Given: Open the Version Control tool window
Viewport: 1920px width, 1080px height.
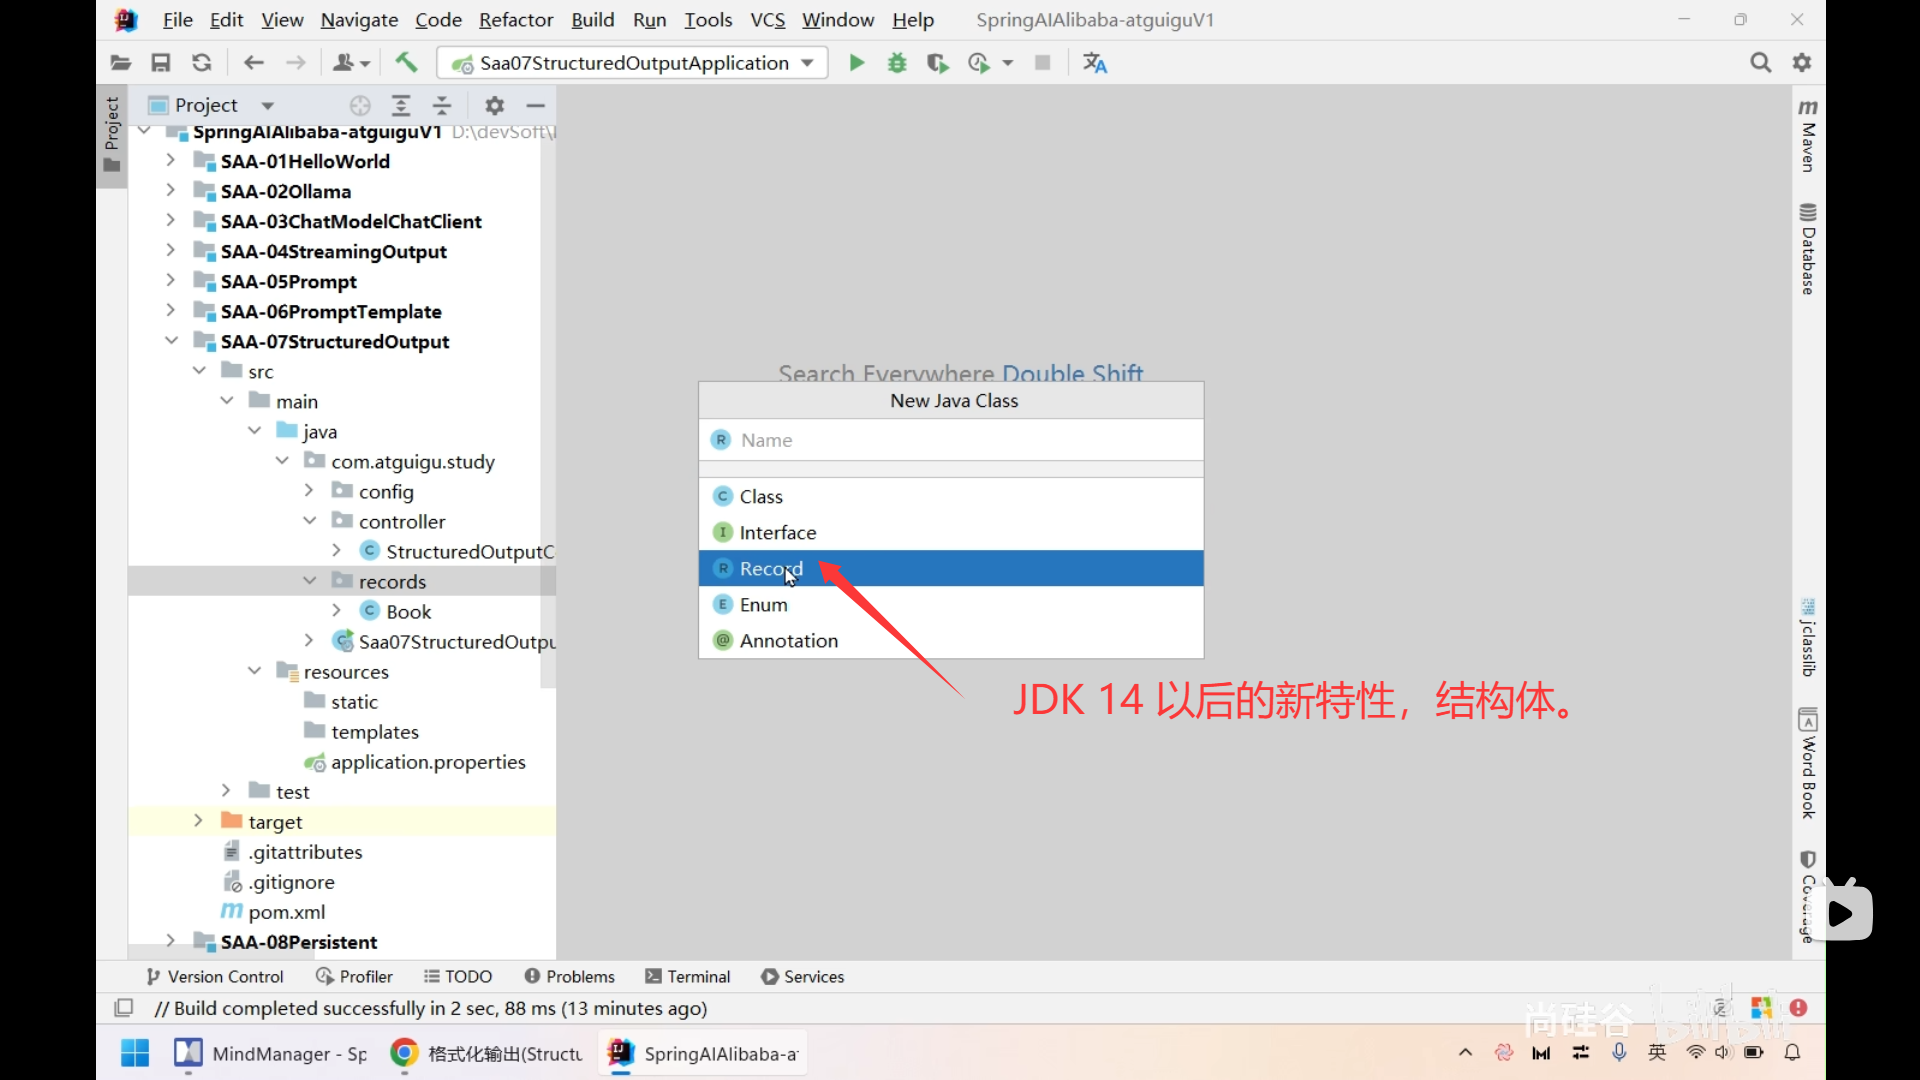Looking at the screenshot, I should (x=215, y=976).
